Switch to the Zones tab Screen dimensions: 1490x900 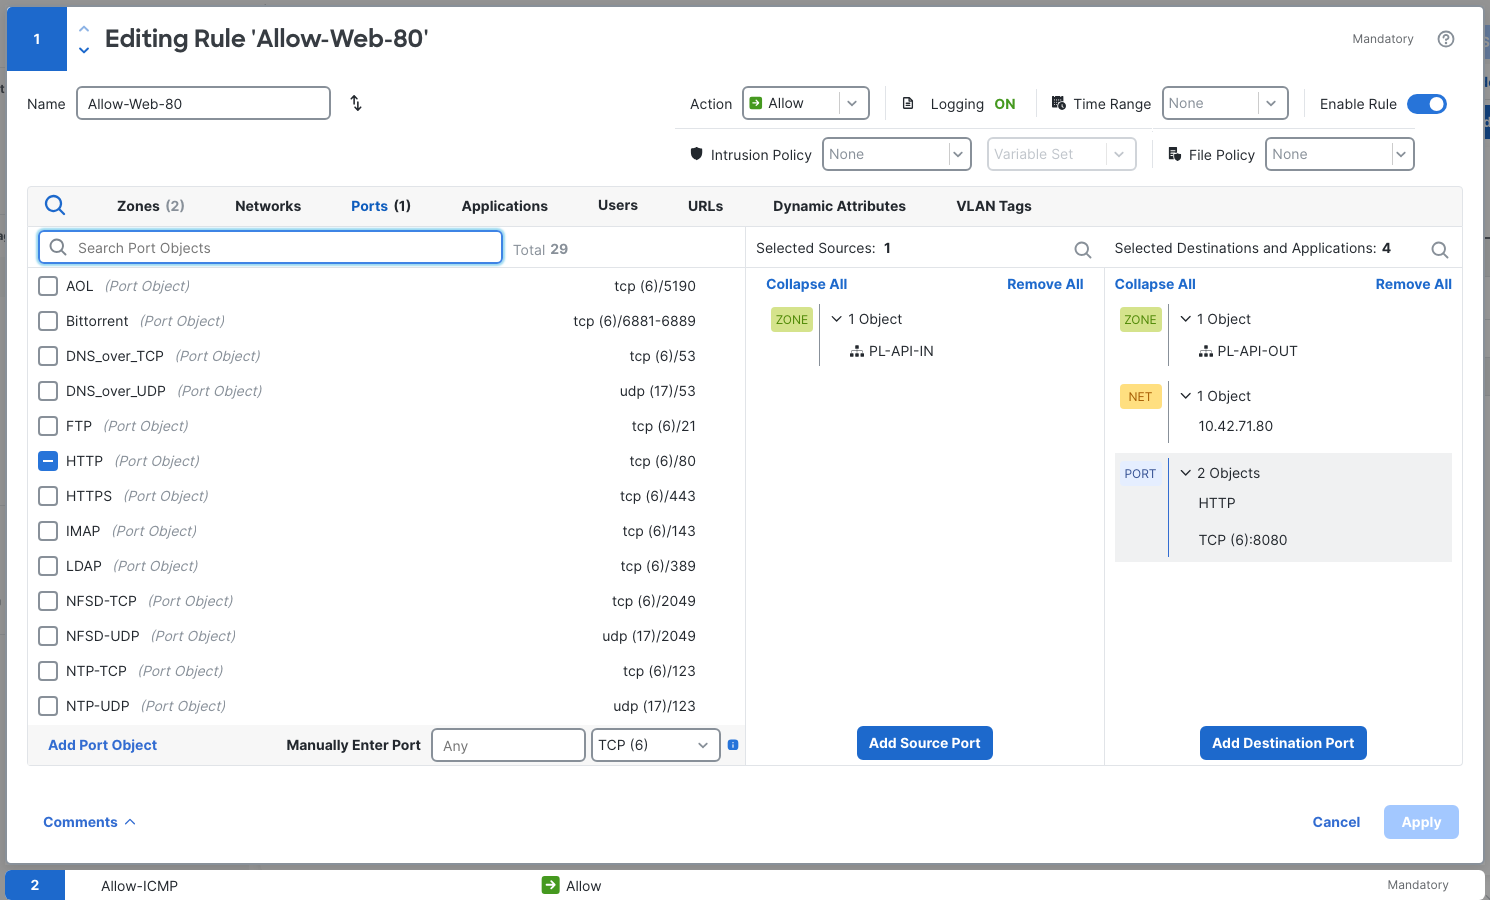click(150, 206)
